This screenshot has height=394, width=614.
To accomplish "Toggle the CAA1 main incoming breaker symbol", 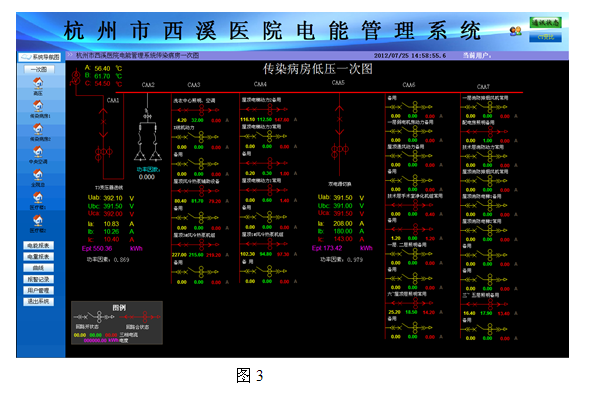I will tap(103, 123).
